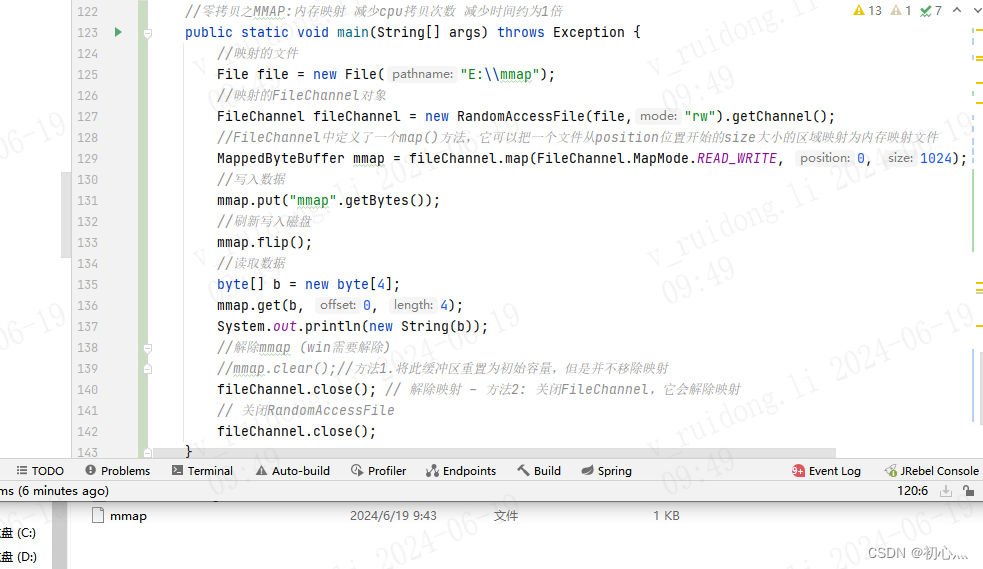The height and width of the screenshot is (569, 983).
Task: Go to next highlighted error arrow
Action: tap(976, 10)
